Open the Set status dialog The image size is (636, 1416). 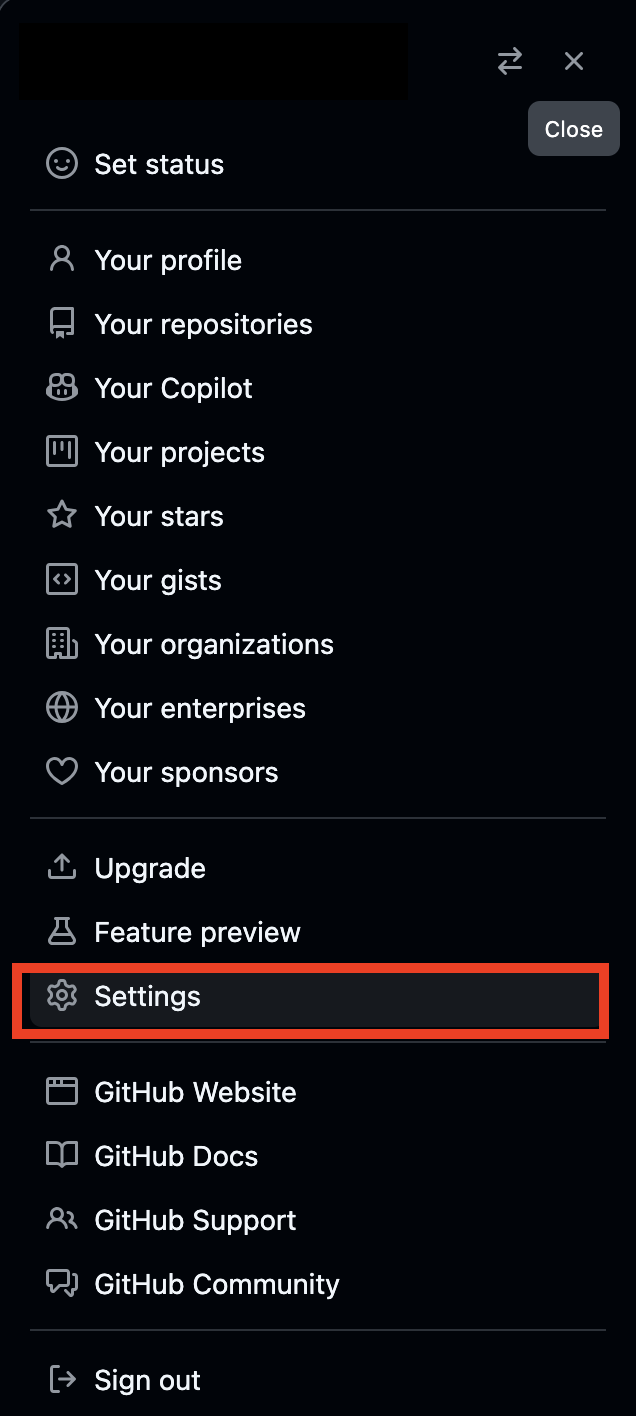158,163
